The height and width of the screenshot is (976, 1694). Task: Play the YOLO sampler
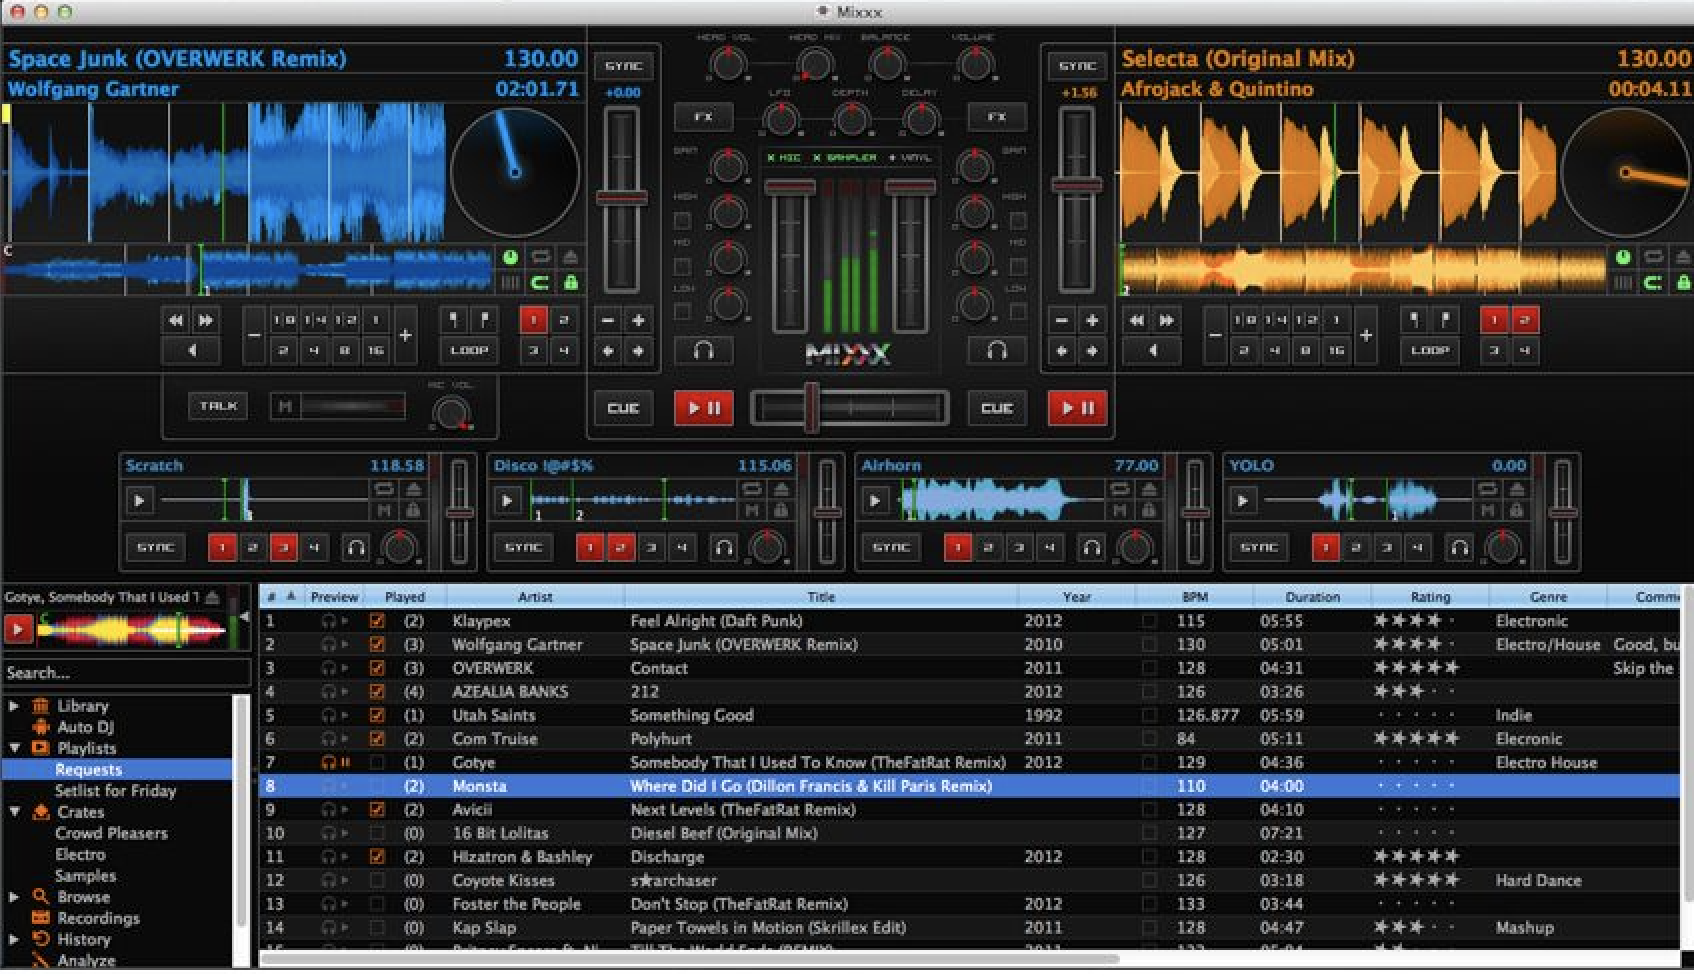(1243, 500)
